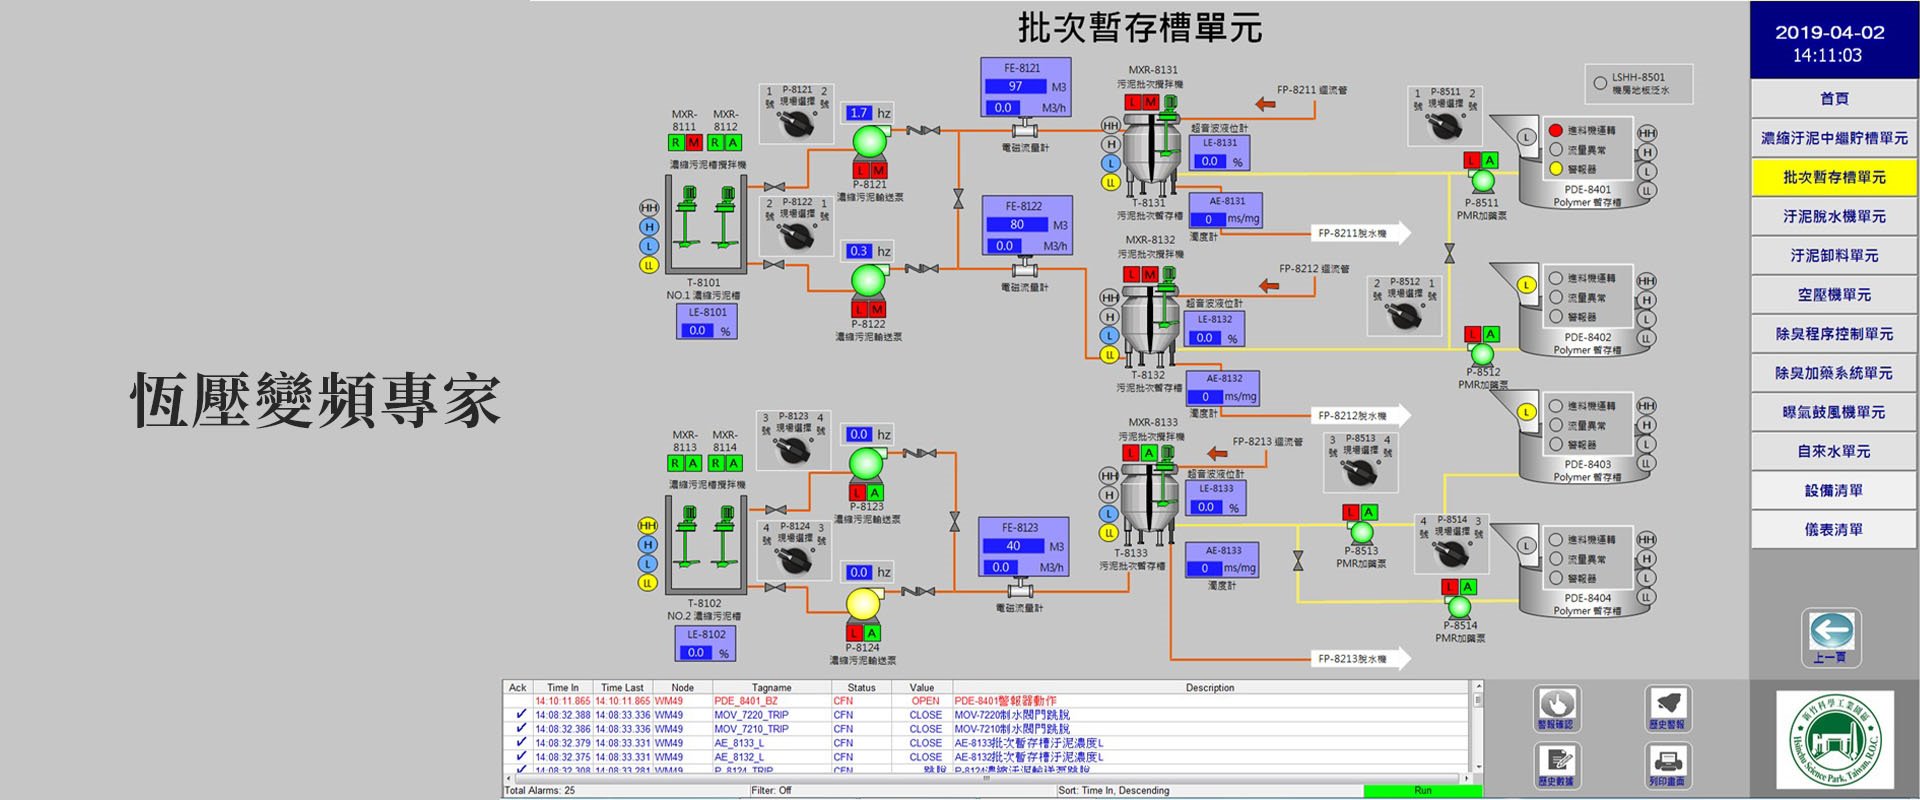
Task: Click the 警報確認 alarm acknowledge icon
Action: [x=1556, y=709]
